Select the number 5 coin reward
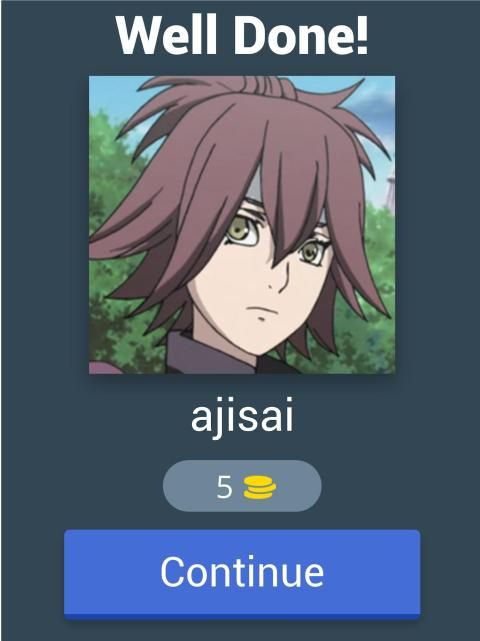 click(224, 487)
